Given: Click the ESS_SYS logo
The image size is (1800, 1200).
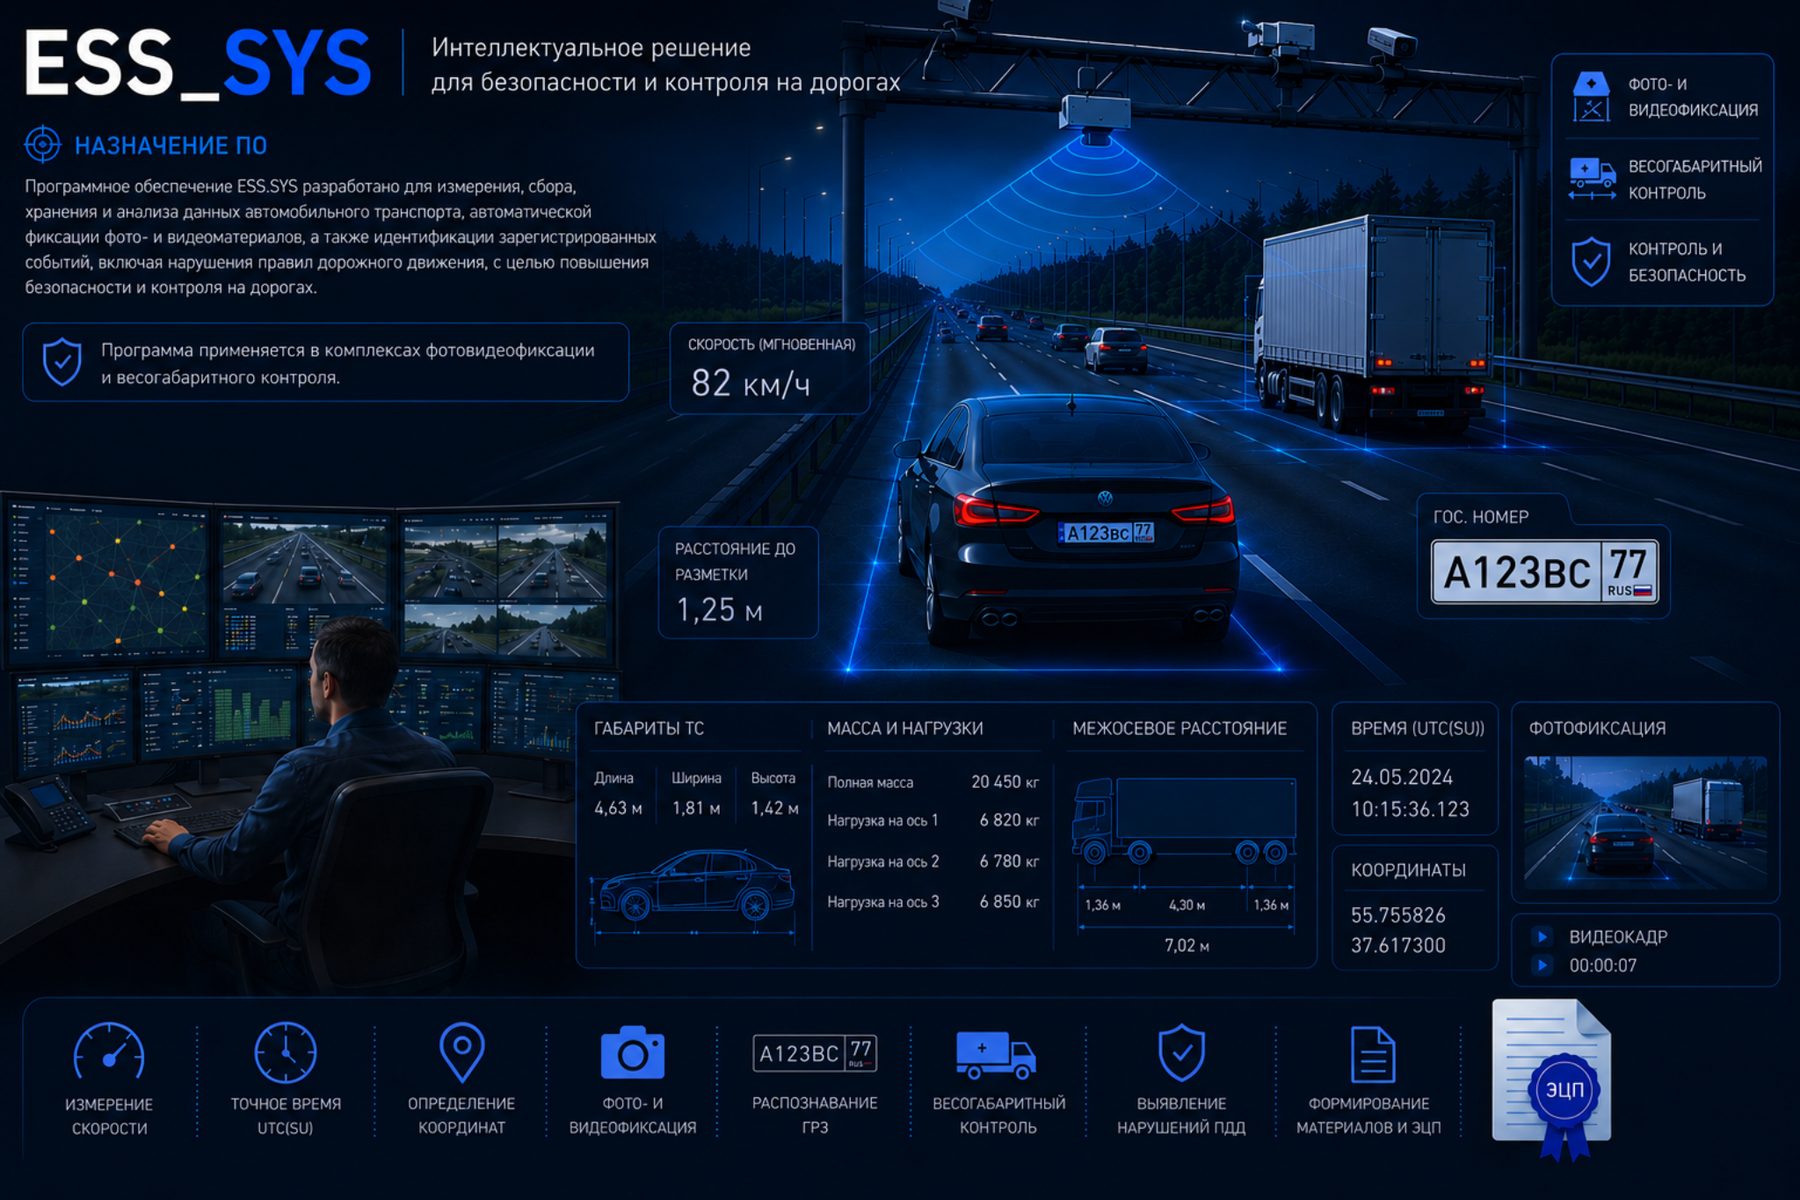Looking at the screenshot, I should pyautogui.click(x=197, y=63).
